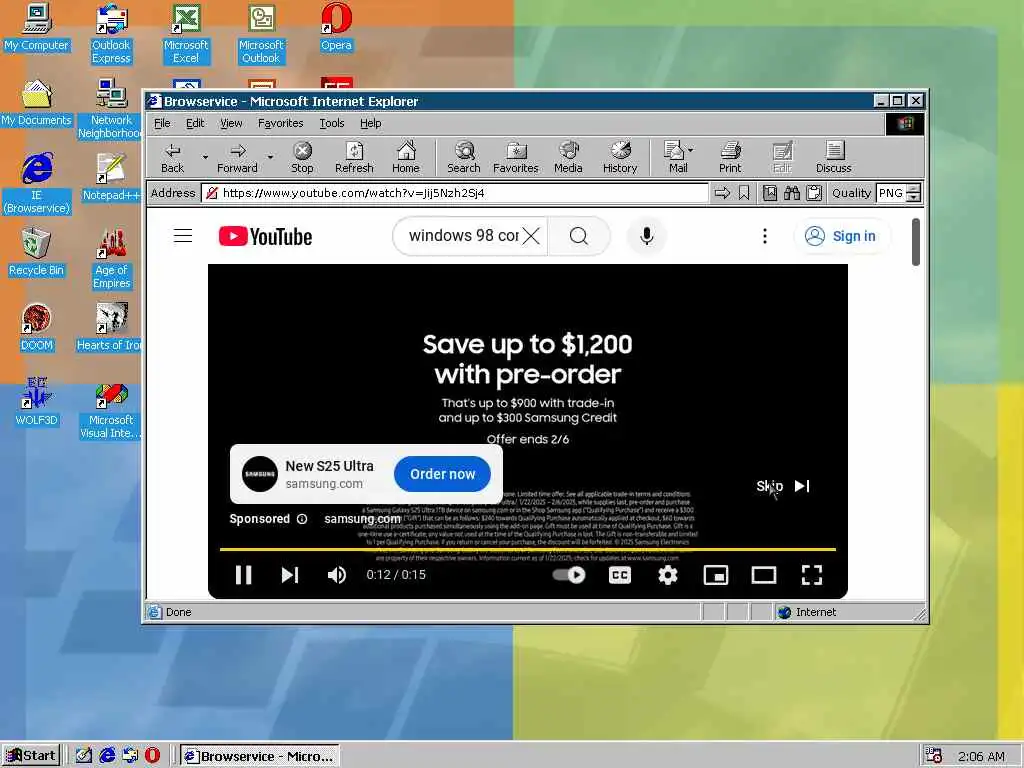Click the YouTube logo
Viewport: 1024px width, 768px height.
point(265,236)
